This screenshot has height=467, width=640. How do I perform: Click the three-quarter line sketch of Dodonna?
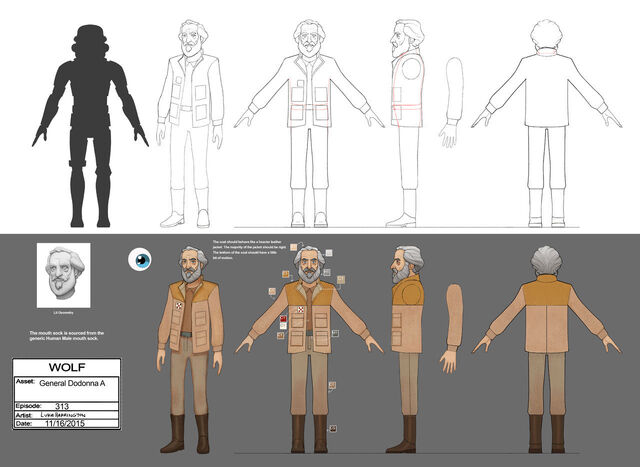190,124
